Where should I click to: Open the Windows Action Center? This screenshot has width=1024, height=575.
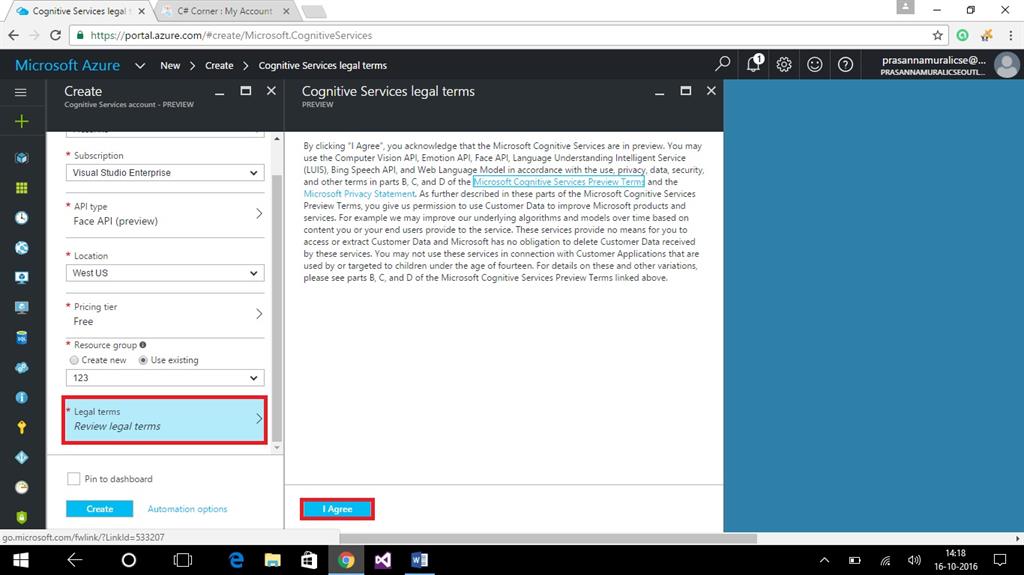[x=1000, y=560]
